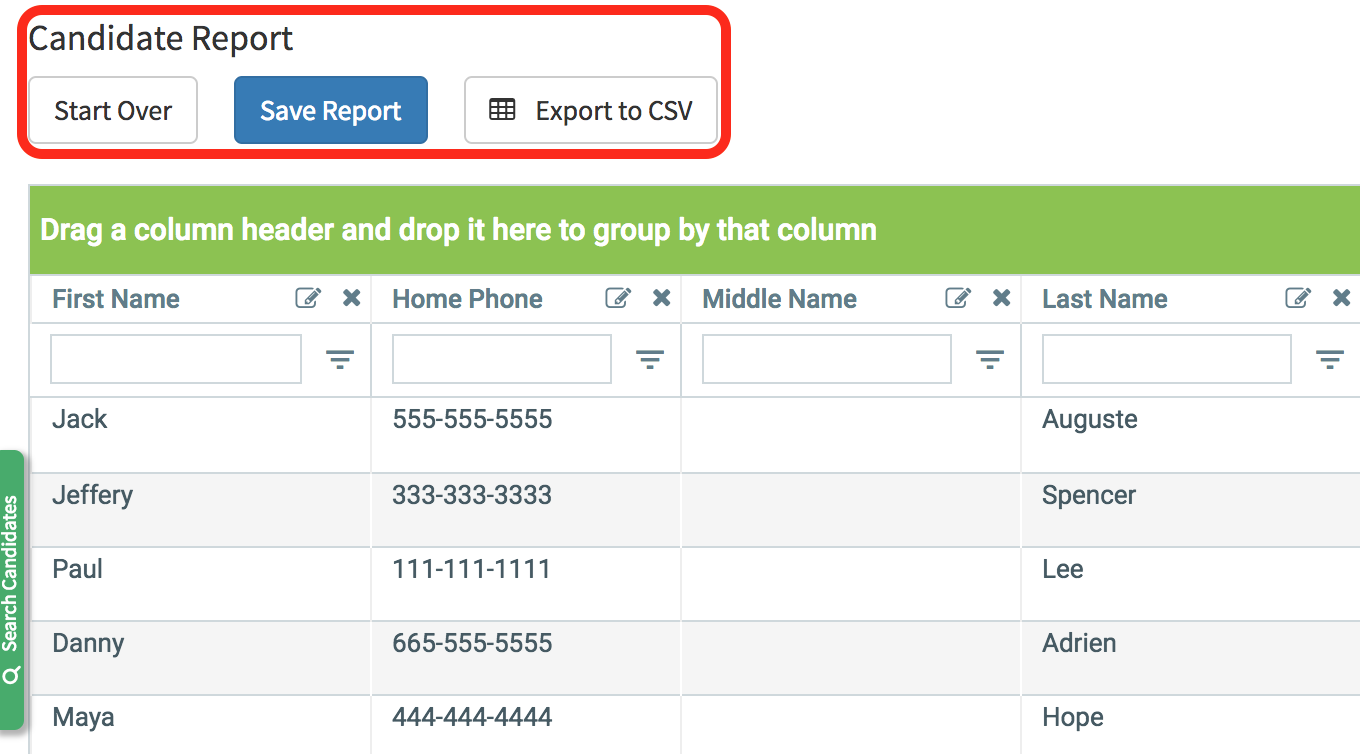1360x754 pixels.
Task: Click the edit icon on Last Name column
Action: (1298, 298)
